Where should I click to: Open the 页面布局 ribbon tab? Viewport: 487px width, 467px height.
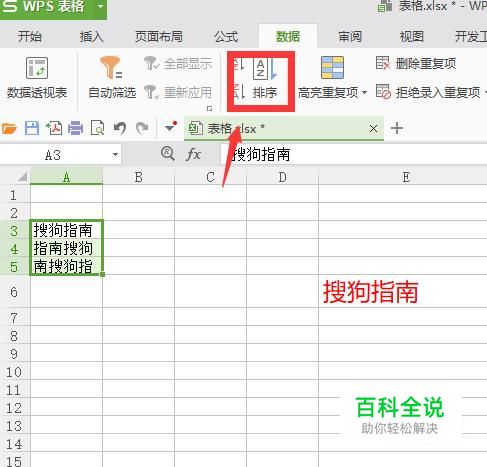pos(159,36)
